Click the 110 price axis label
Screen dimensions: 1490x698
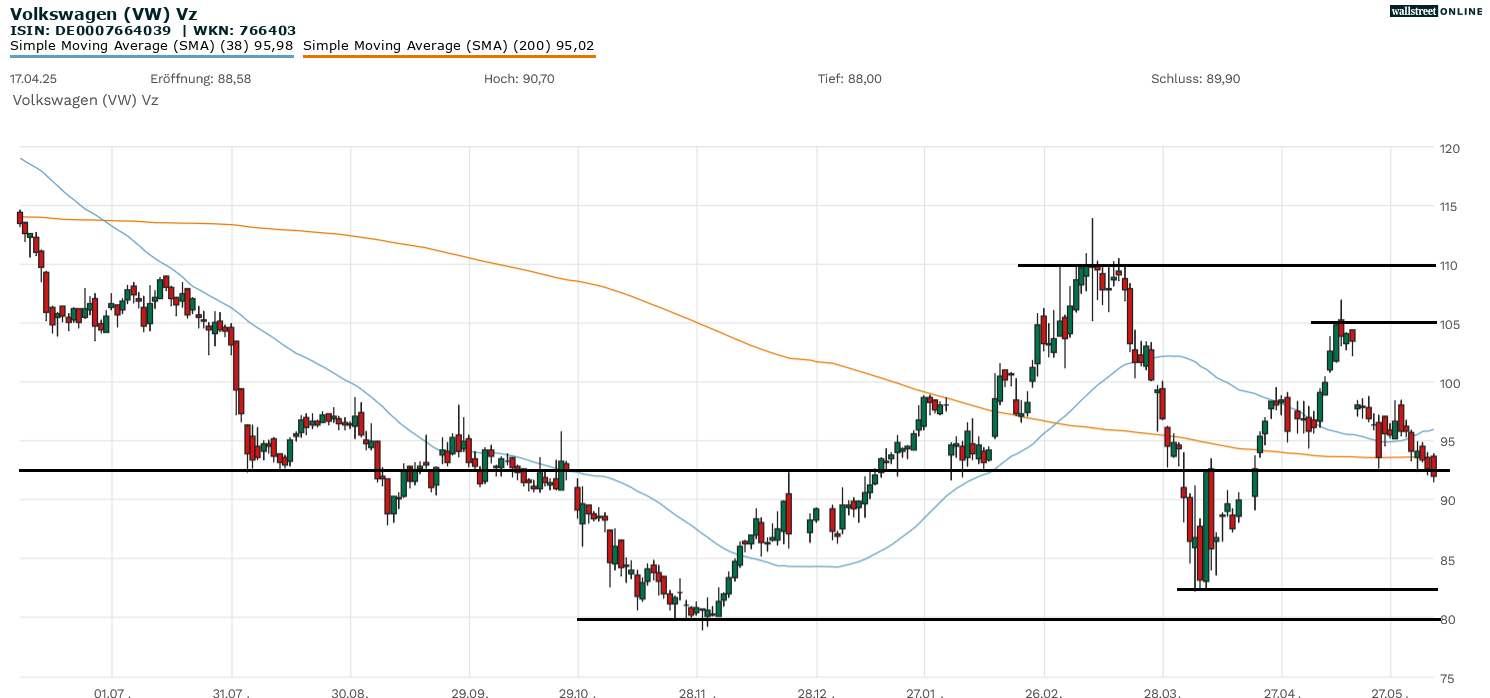[x=1450, y=266]
